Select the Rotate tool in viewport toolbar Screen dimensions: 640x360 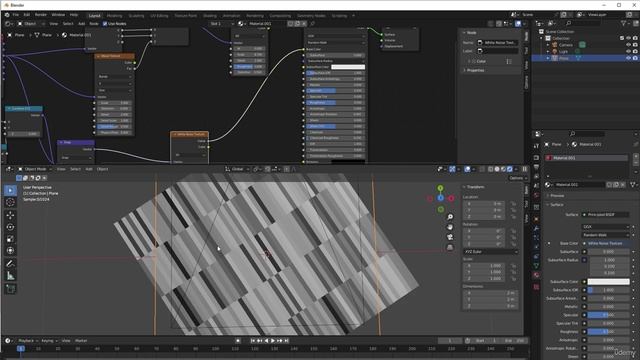click(x=10, y=227)
